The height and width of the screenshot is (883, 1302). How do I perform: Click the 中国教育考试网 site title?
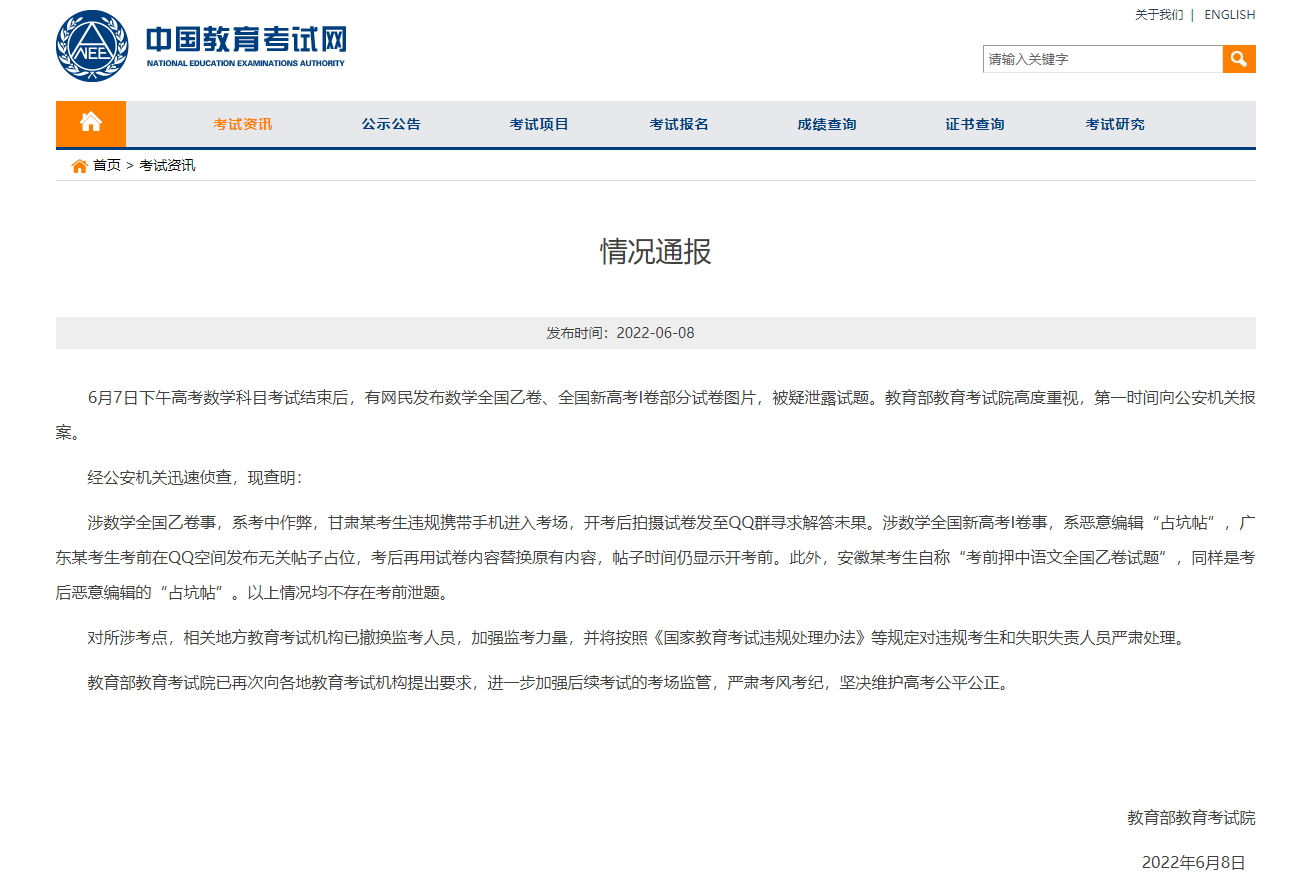pyautogui.click(x=246, y=39)
